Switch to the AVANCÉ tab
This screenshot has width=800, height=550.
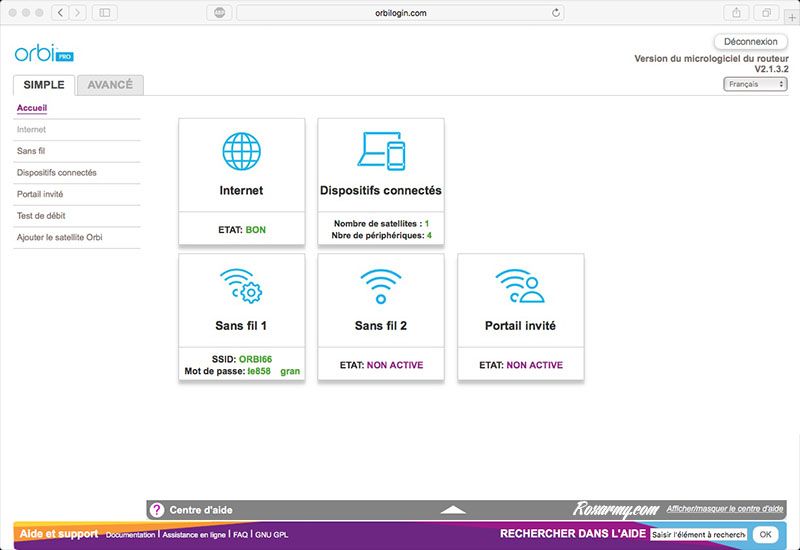(110, 85)
